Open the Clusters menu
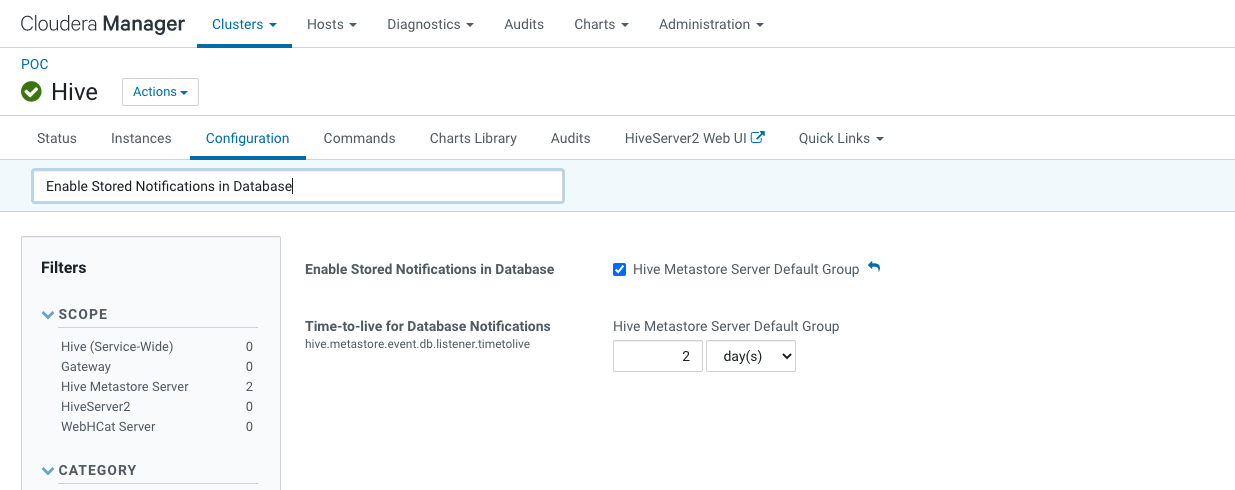The height and width of the screenshot is (490, 1235). (x=244, y=24)
